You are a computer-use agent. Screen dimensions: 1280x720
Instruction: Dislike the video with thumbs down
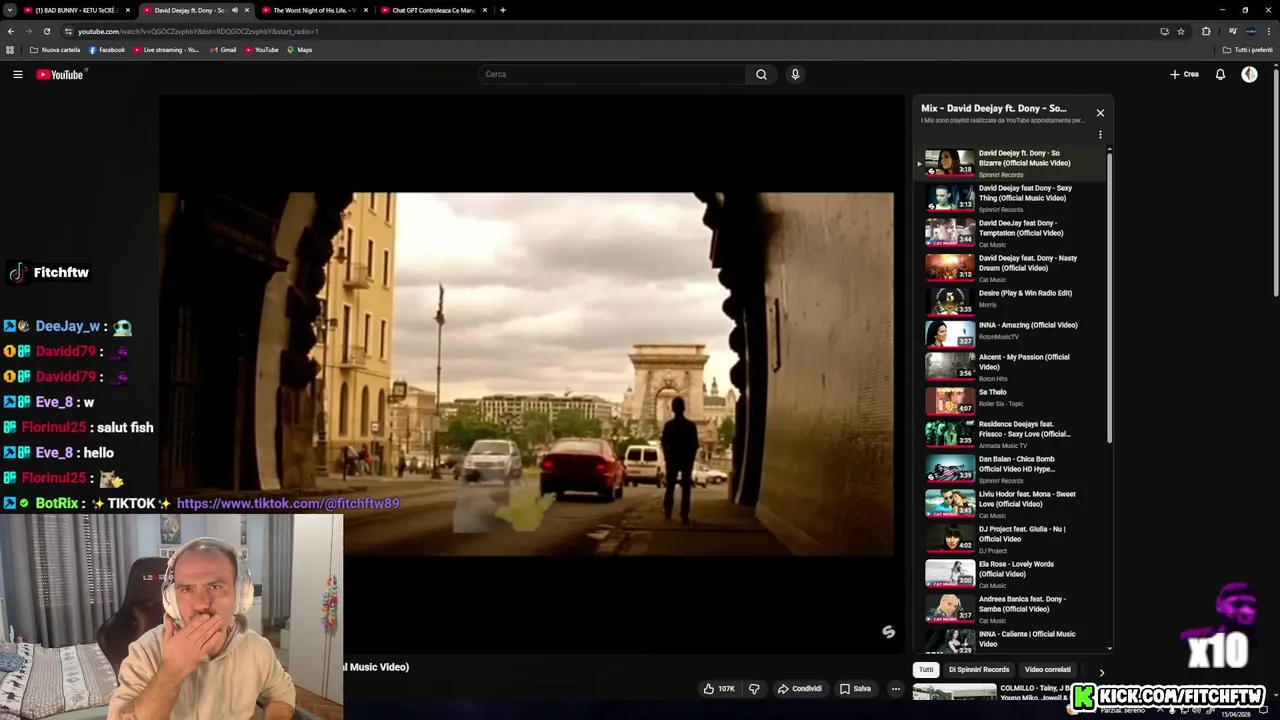[x=754, y=688]
